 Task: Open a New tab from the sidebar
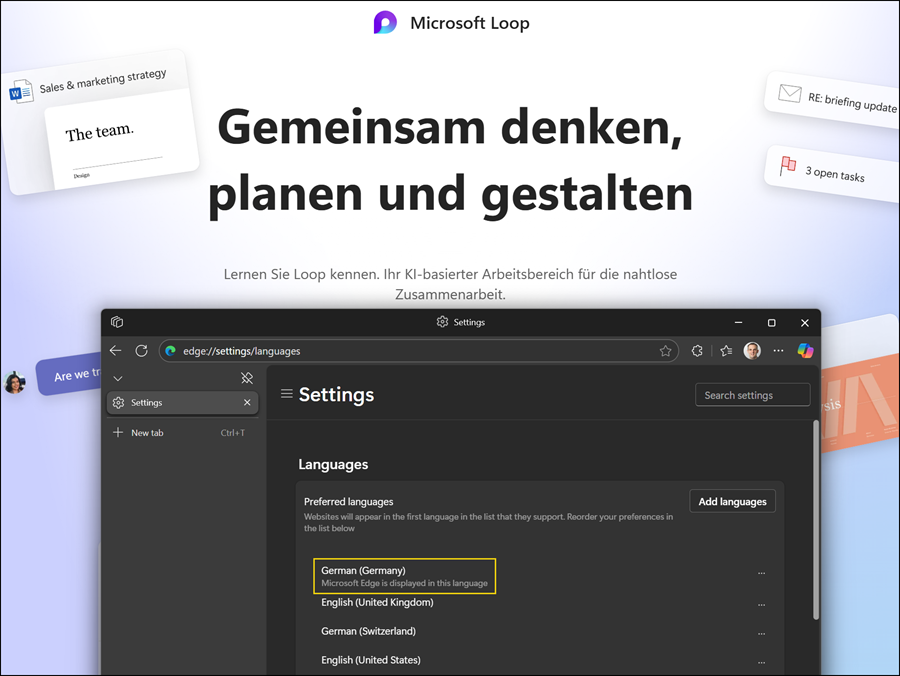[145, 432]
